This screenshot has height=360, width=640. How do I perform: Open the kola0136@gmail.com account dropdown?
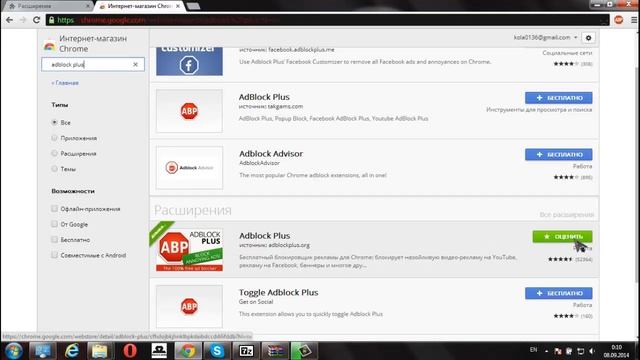pyautogui.click(x=545, y=38)
